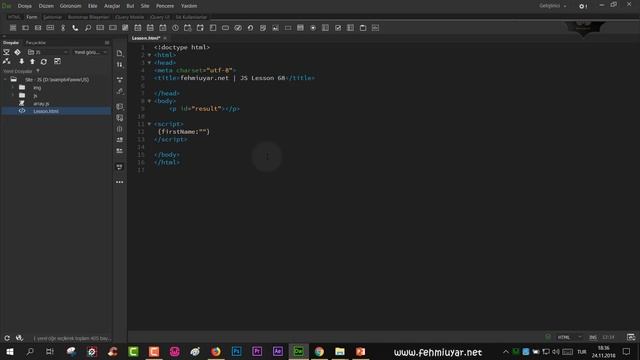The height and width of the screenshot is (360, 640).
Task: Switch to Bootstrap Bileşenleri insert tab
Action: [88, 17]
